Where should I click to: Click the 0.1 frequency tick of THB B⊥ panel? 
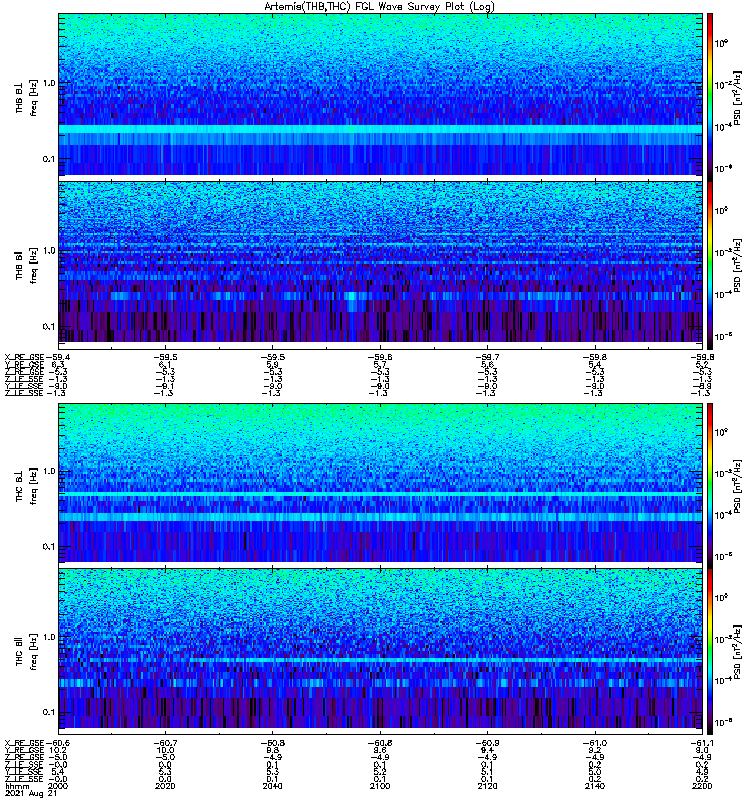[49, 159]
